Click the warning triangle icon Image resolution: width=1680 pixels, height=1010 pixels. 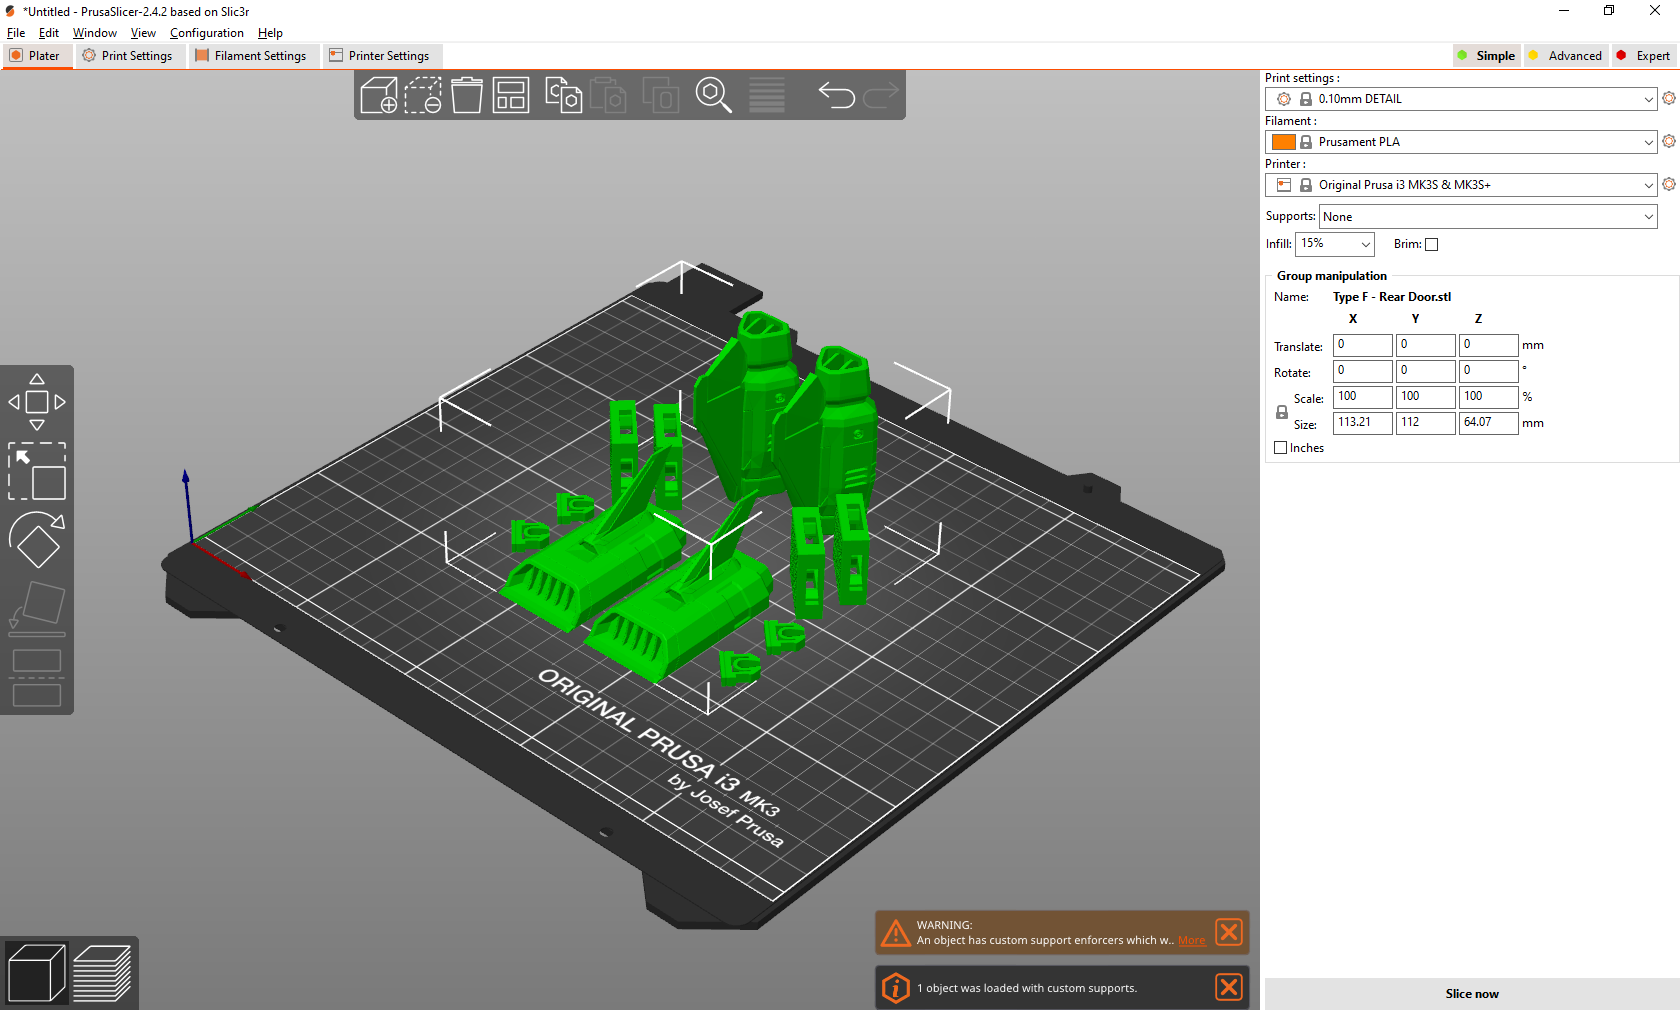point(896,932)
